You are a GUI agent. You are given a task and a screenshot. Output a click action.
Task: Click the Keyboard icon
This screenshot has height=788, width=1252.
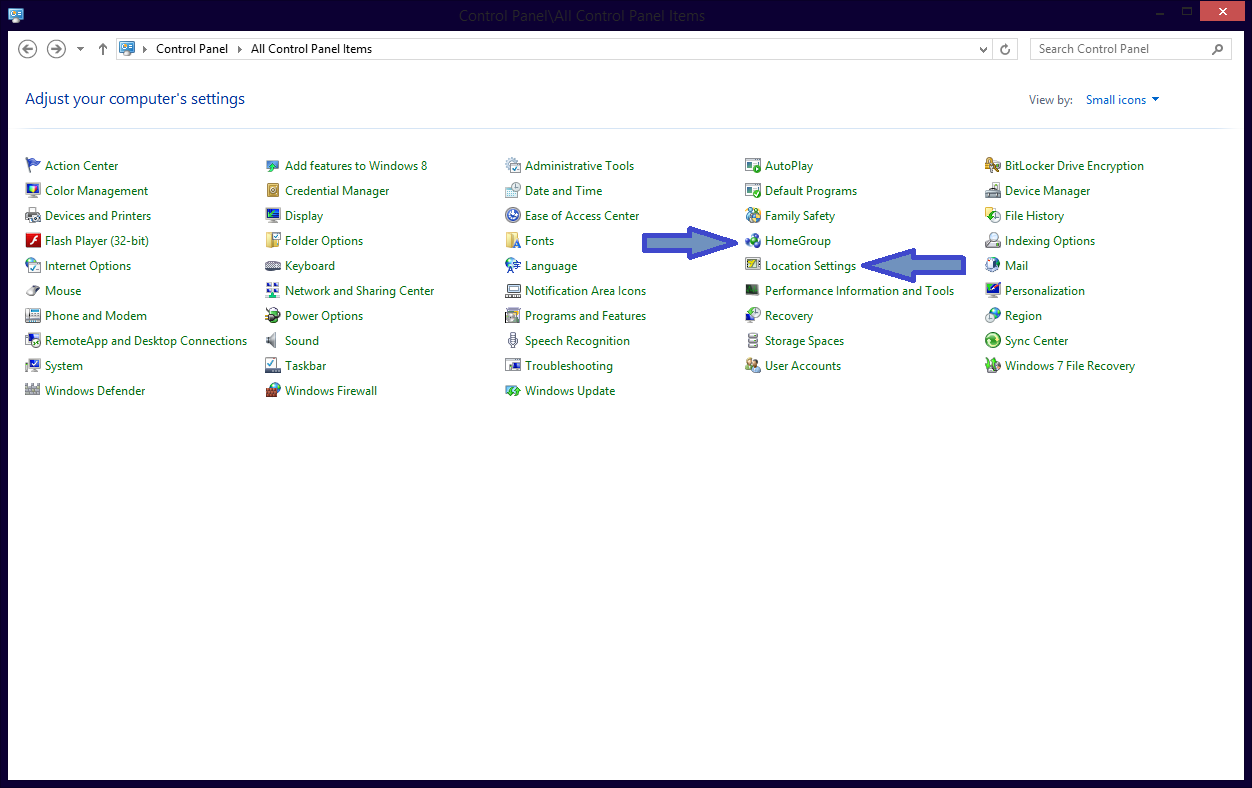(x=273, y=266)
